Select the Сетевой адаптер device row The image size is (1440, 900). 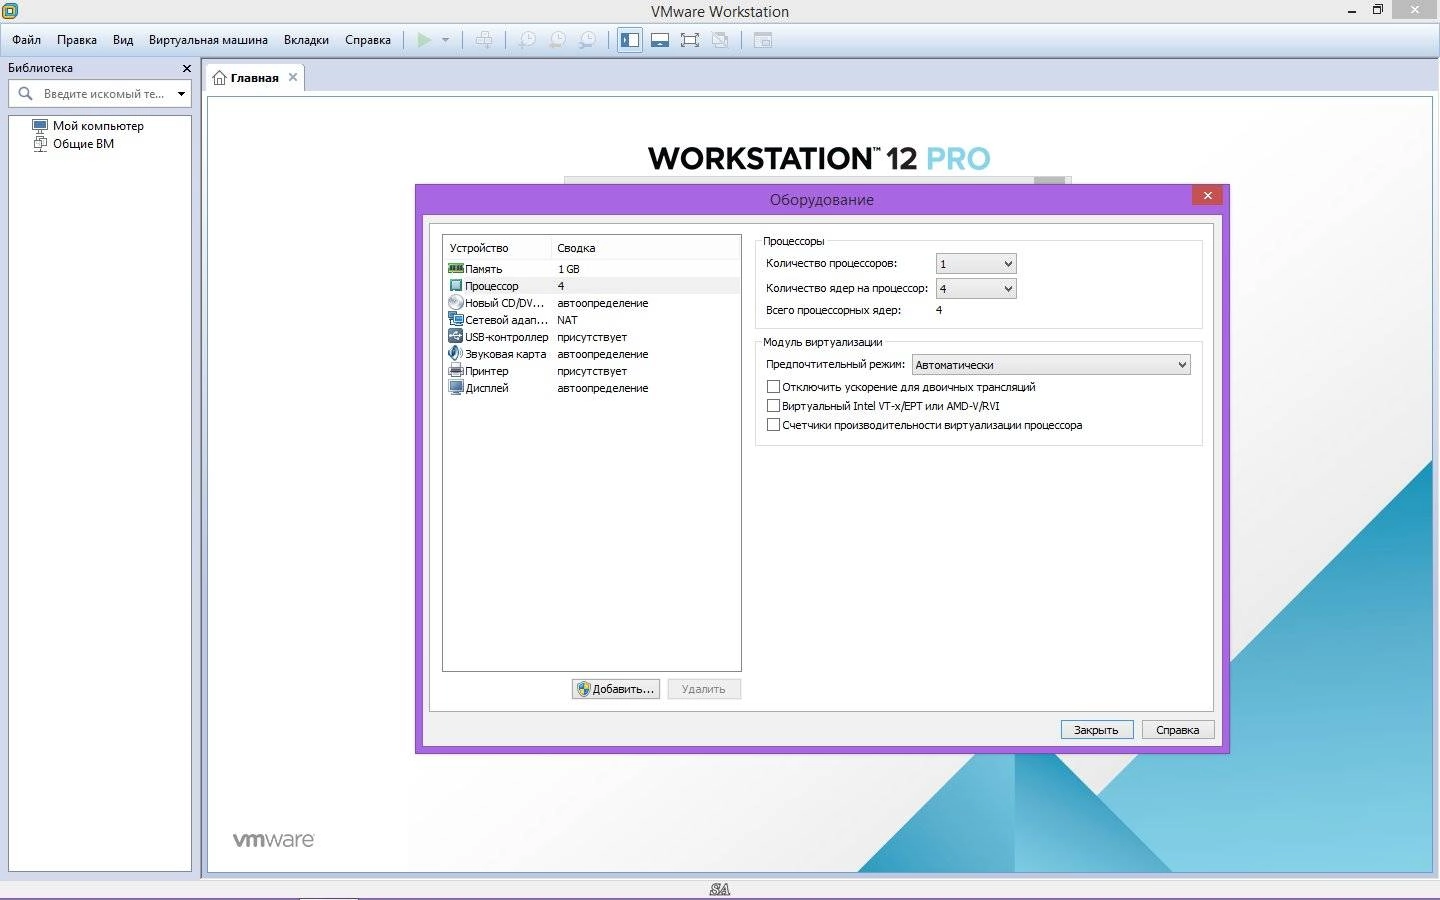pyautogui.click(x=592, y=320)
